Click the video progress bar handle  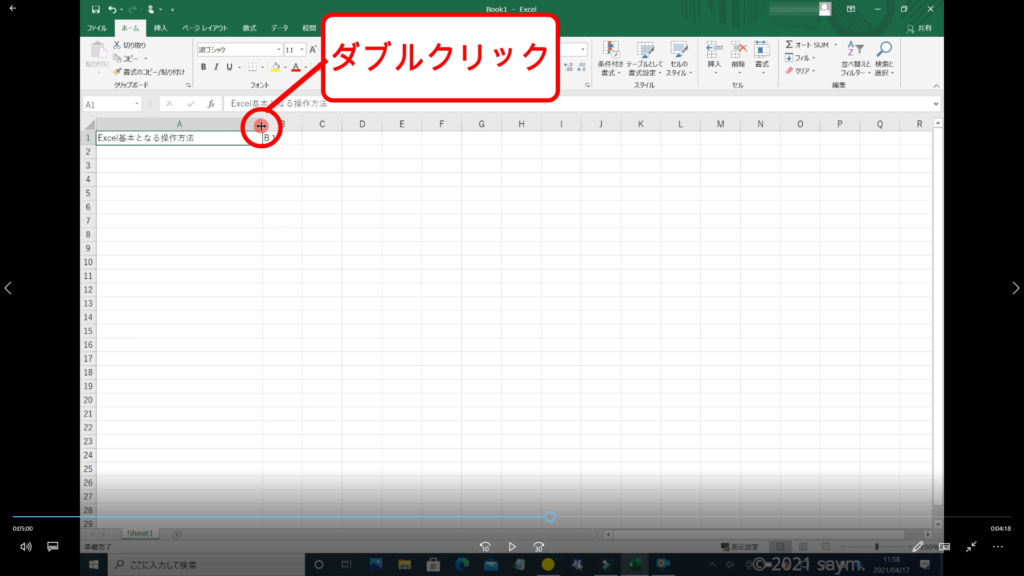(550, 517)
